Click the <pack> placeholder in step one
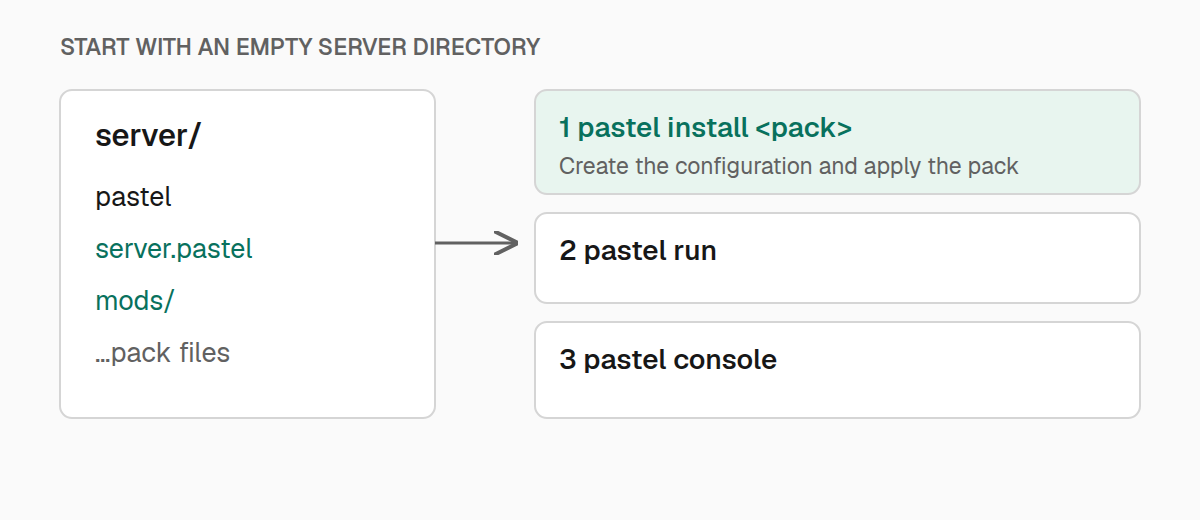The image size is (1200, 520). 804,128
